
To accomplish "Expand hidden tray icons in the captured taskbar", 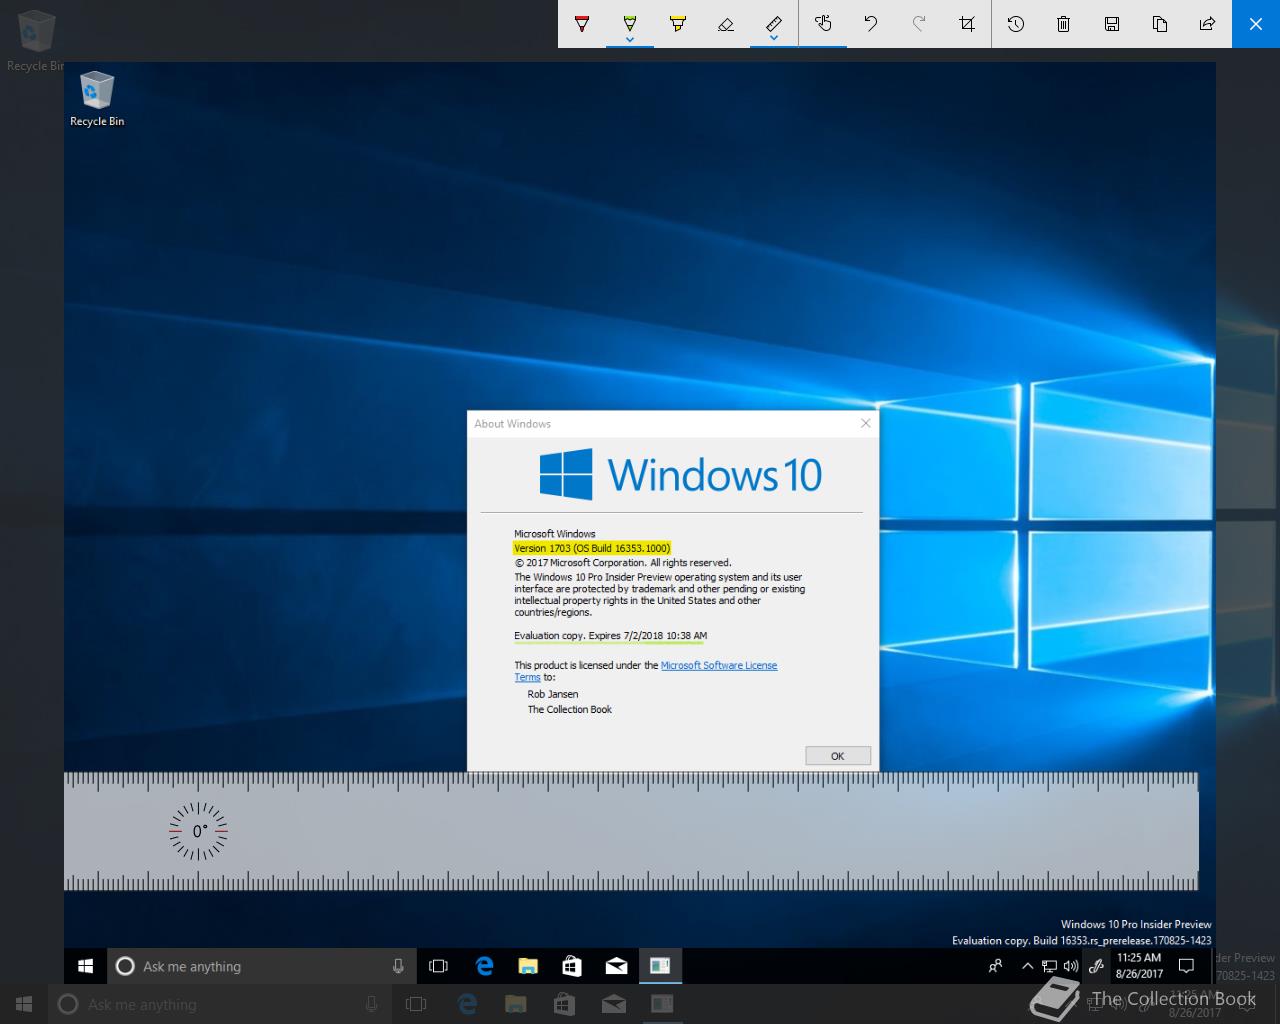I will (x=1027, y=966).
